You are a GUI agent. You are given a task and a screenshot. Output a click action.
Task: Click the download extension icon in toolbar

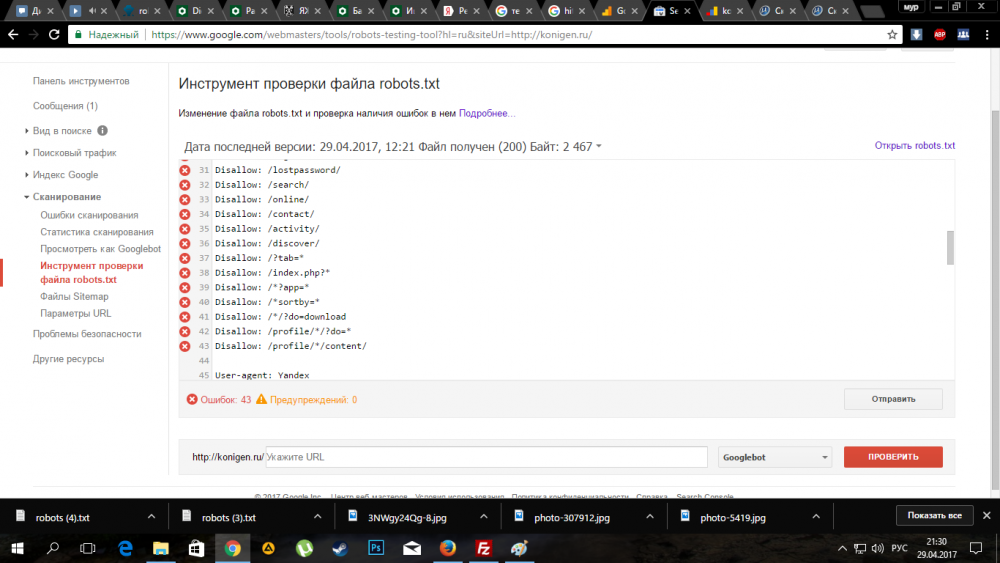[916, 34]
